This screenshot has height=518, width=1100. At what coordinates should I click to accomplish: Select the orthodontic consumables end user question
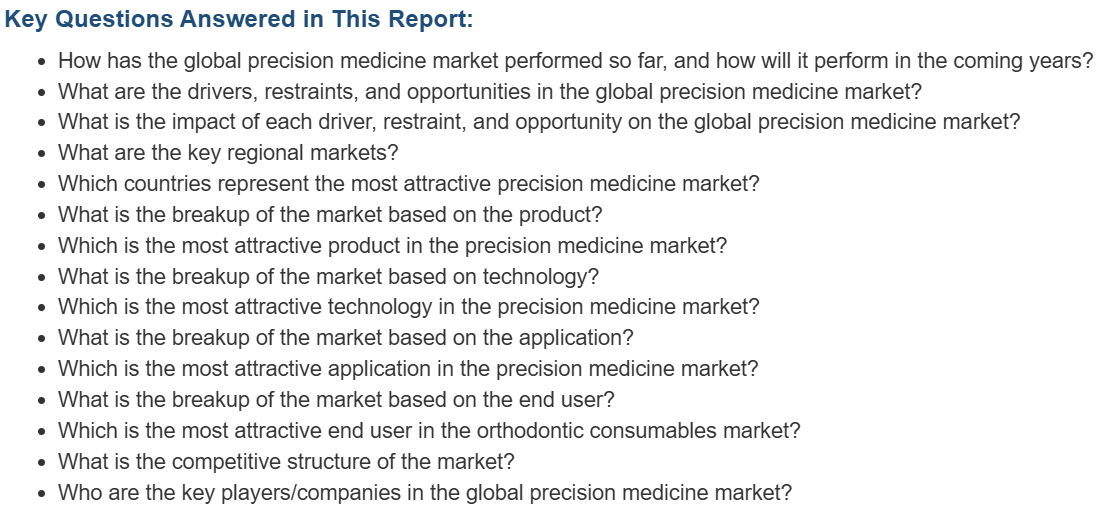point(429,430)
